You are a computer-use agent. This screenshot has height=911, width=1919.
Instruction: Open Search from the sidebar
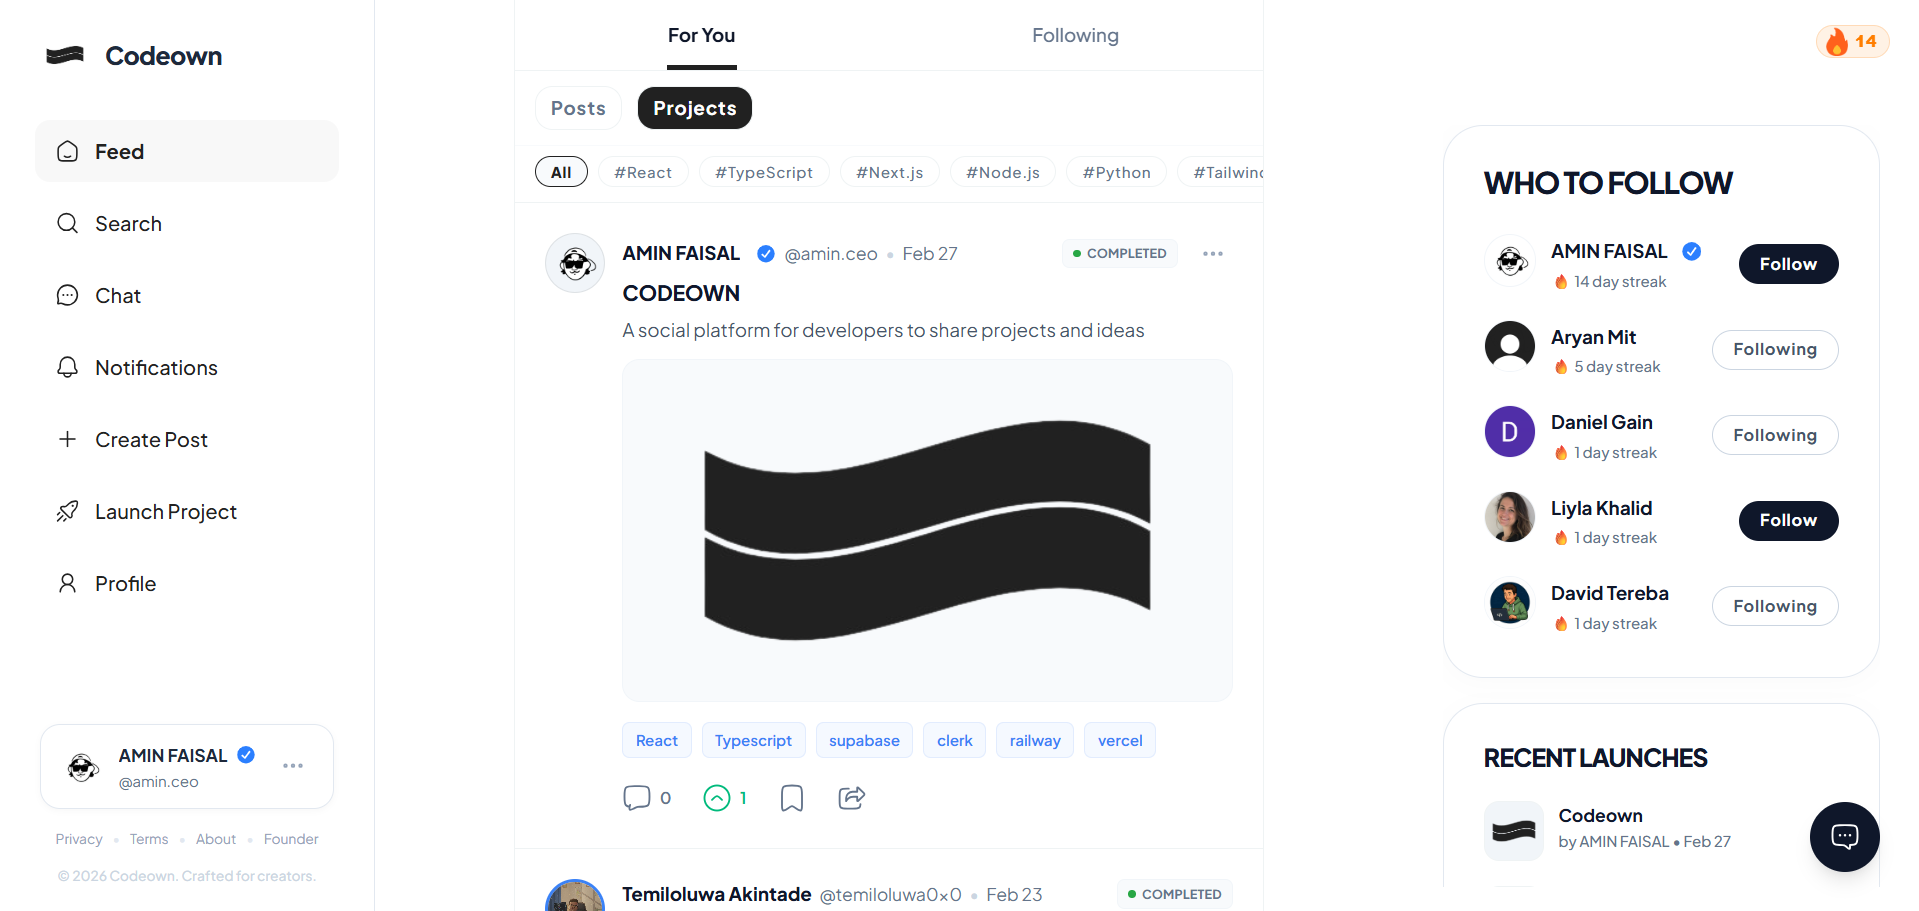click(x=128, y=223)
